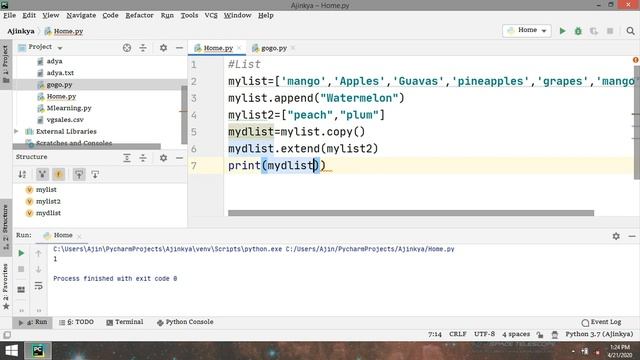Click restore layout icon in Run panel
The height and width of the screenshot is (360, 640).
21,289
